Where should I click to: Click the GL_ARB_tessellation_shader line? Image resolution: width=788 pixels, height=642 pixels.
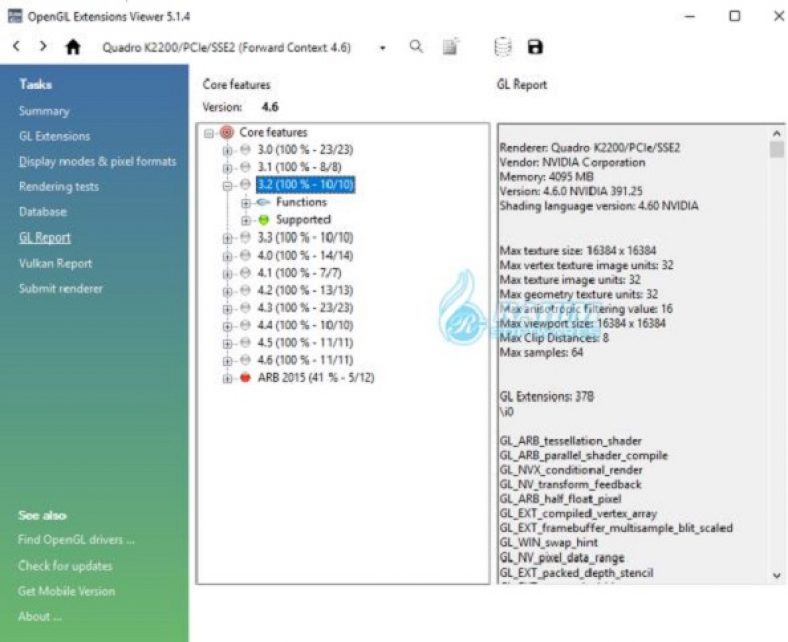pyautogui.click(x=570, y=441)
